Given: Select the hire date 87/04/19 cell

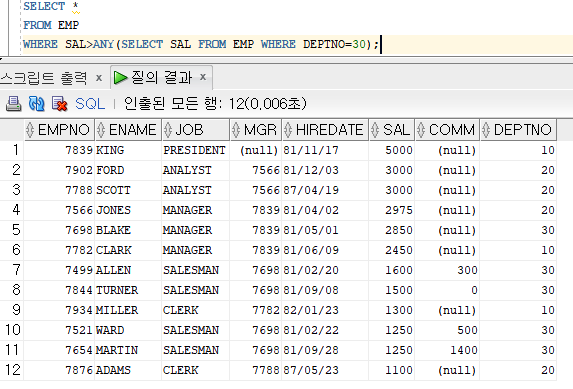Looking at the screenshot, I should click(x=325, y=190).
